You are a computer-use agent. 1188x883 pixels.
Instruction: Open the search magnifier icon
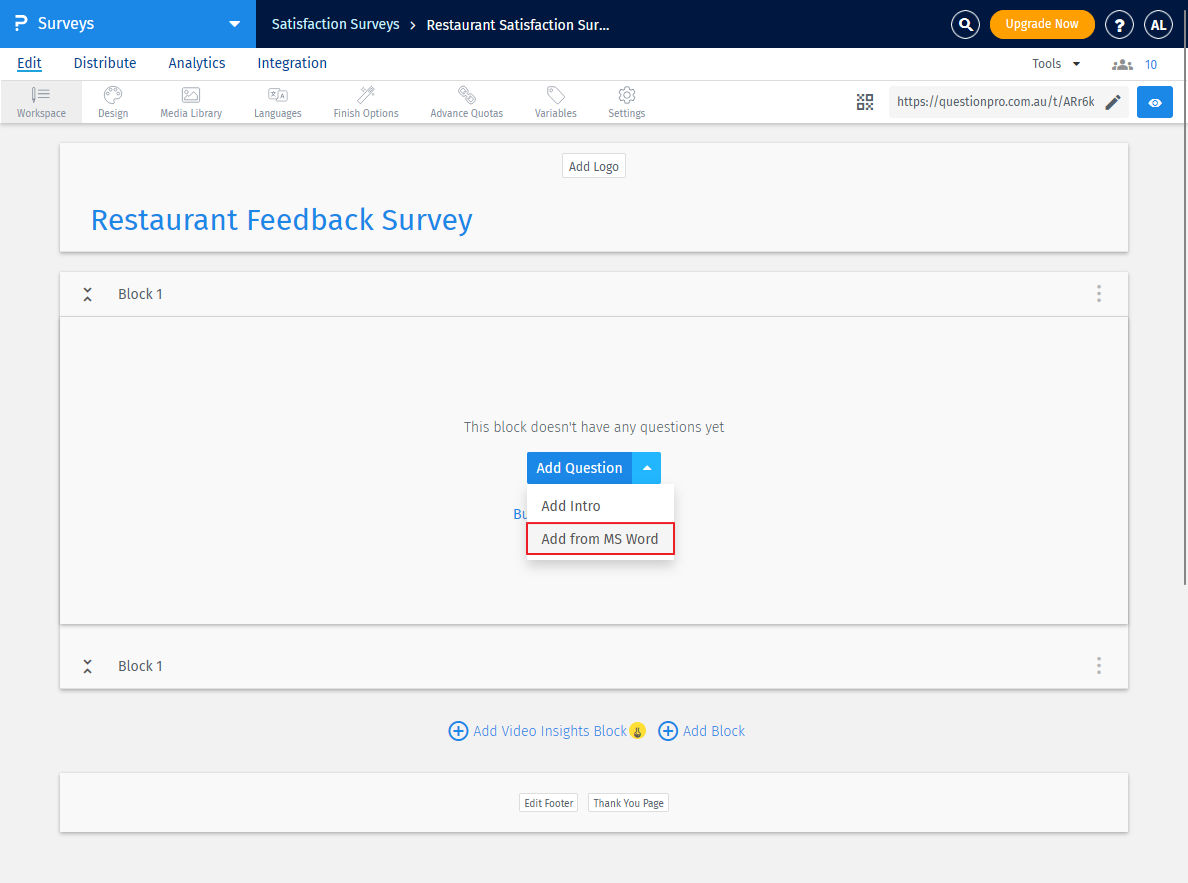point(965,24)
